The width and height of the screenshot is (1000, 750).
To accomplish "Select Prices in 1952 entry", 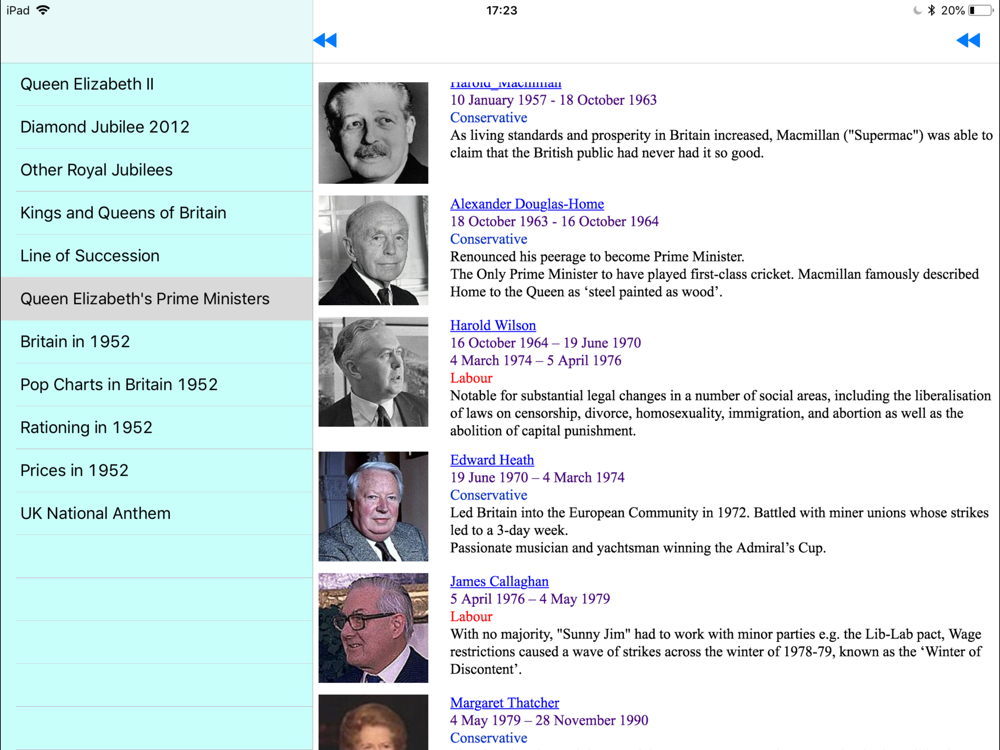I will [x=157, y=470].
